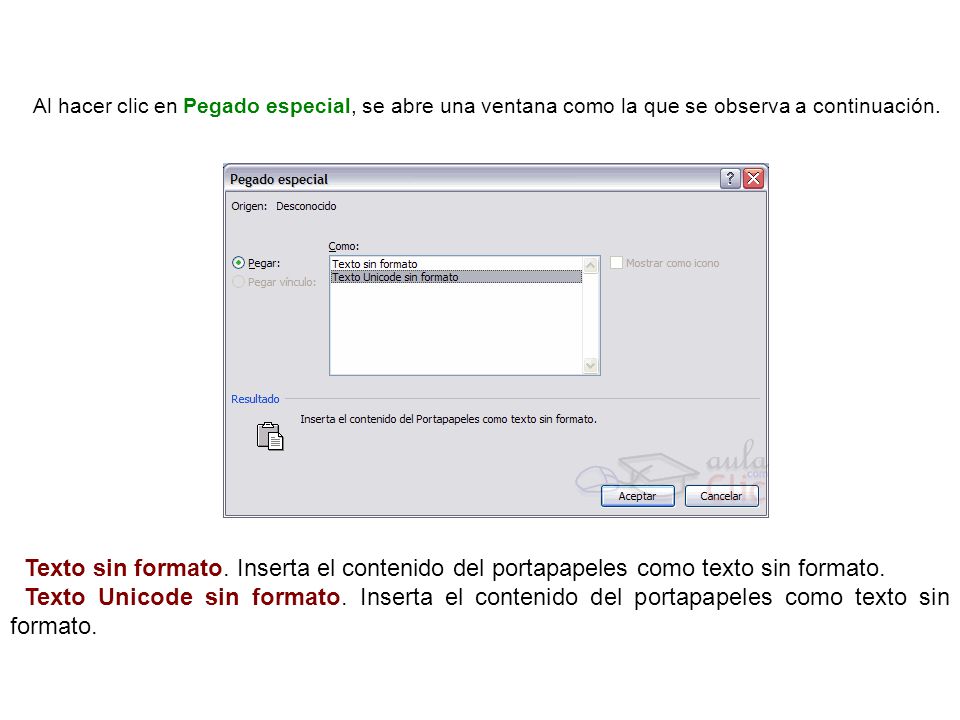Screen dimensions: 960x720
Task: Click the list scrollbar up arrow
Action: coord(590,265)
